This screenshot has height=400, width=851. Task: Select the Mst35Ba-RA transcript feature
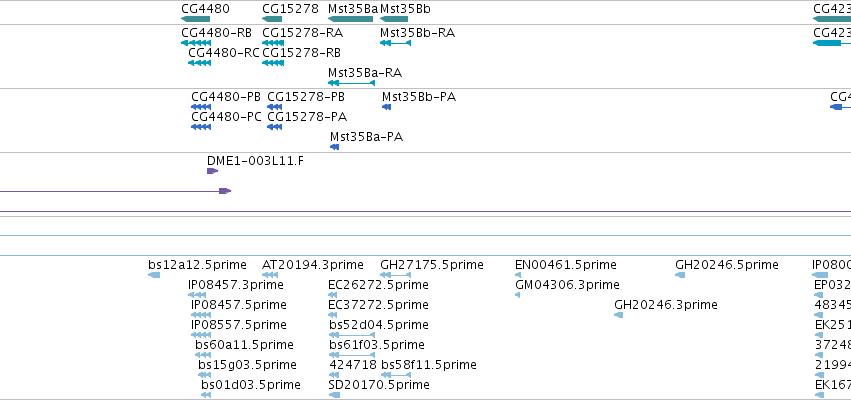pyautogui.click(x=351, y=83)
